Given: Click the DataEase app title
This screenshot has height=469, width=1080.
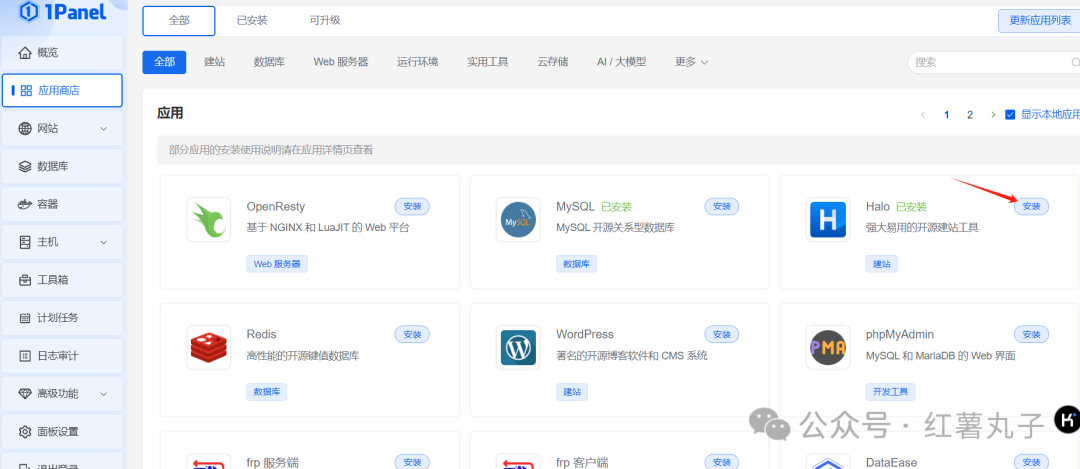Looking at the screenshot, I should (x=890, y=463).
